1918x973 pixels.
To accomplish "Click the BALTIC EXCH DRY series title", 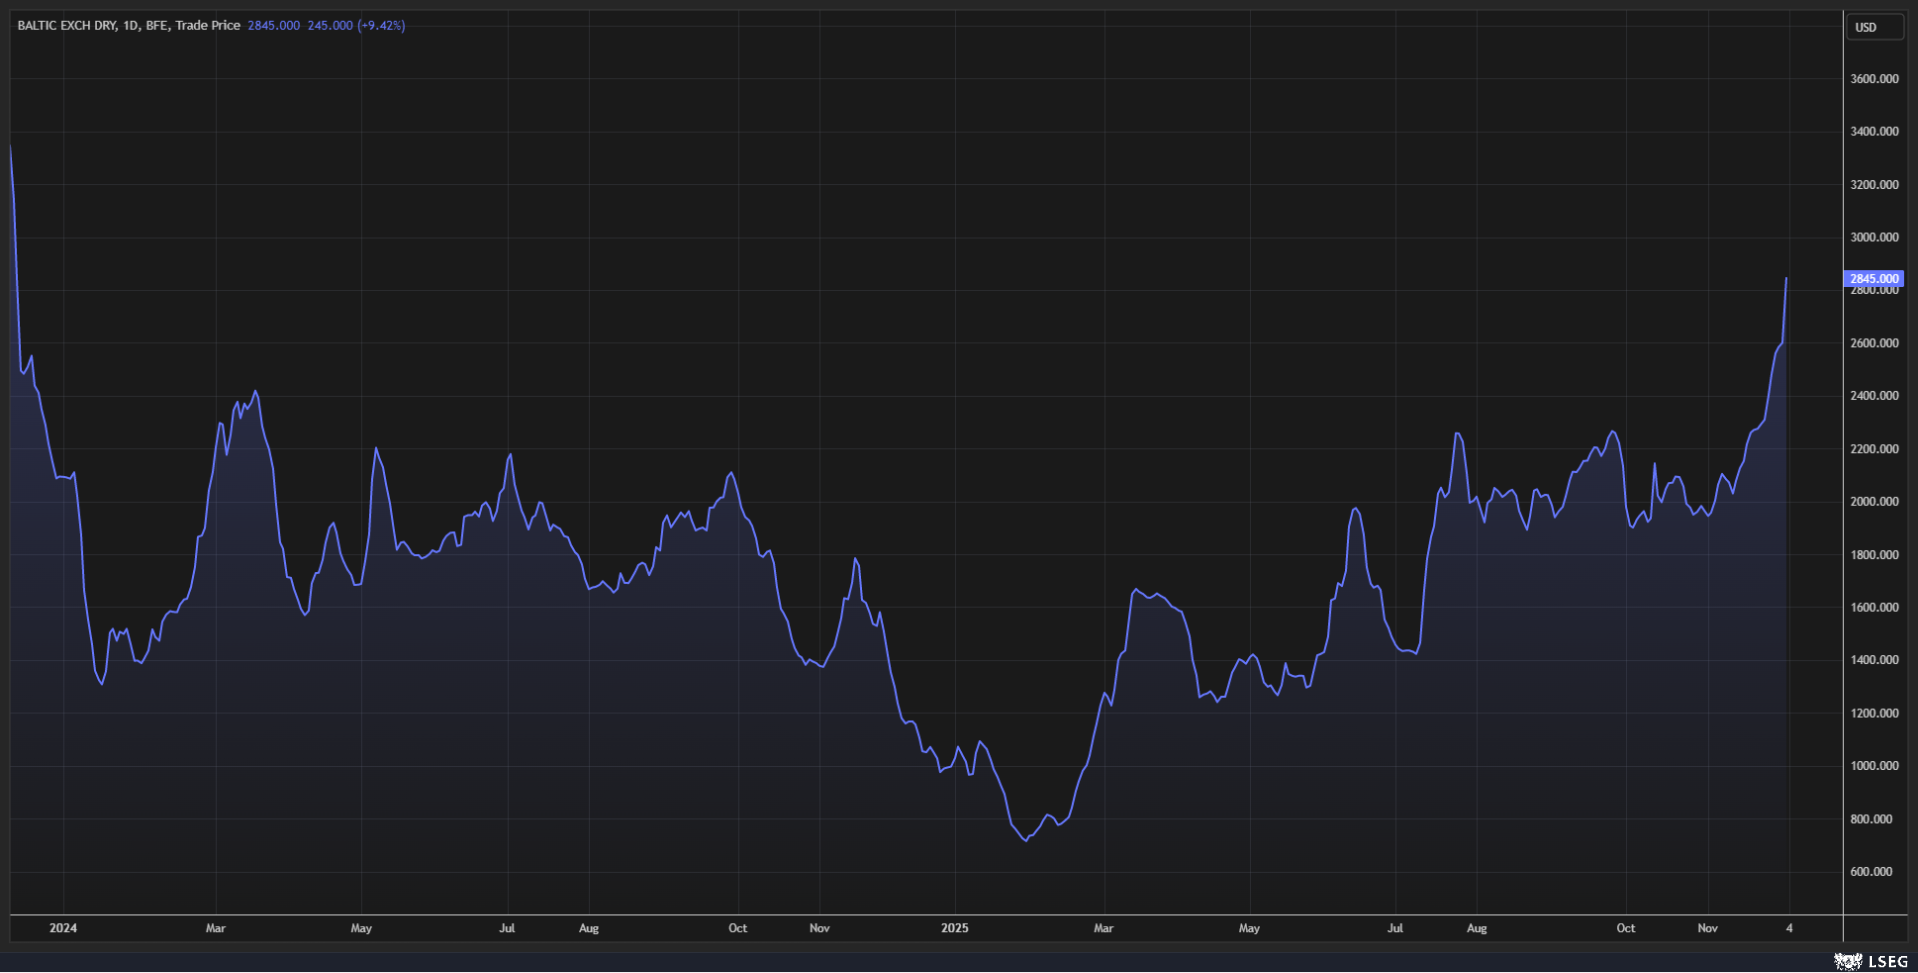I will tap(66, 25).
